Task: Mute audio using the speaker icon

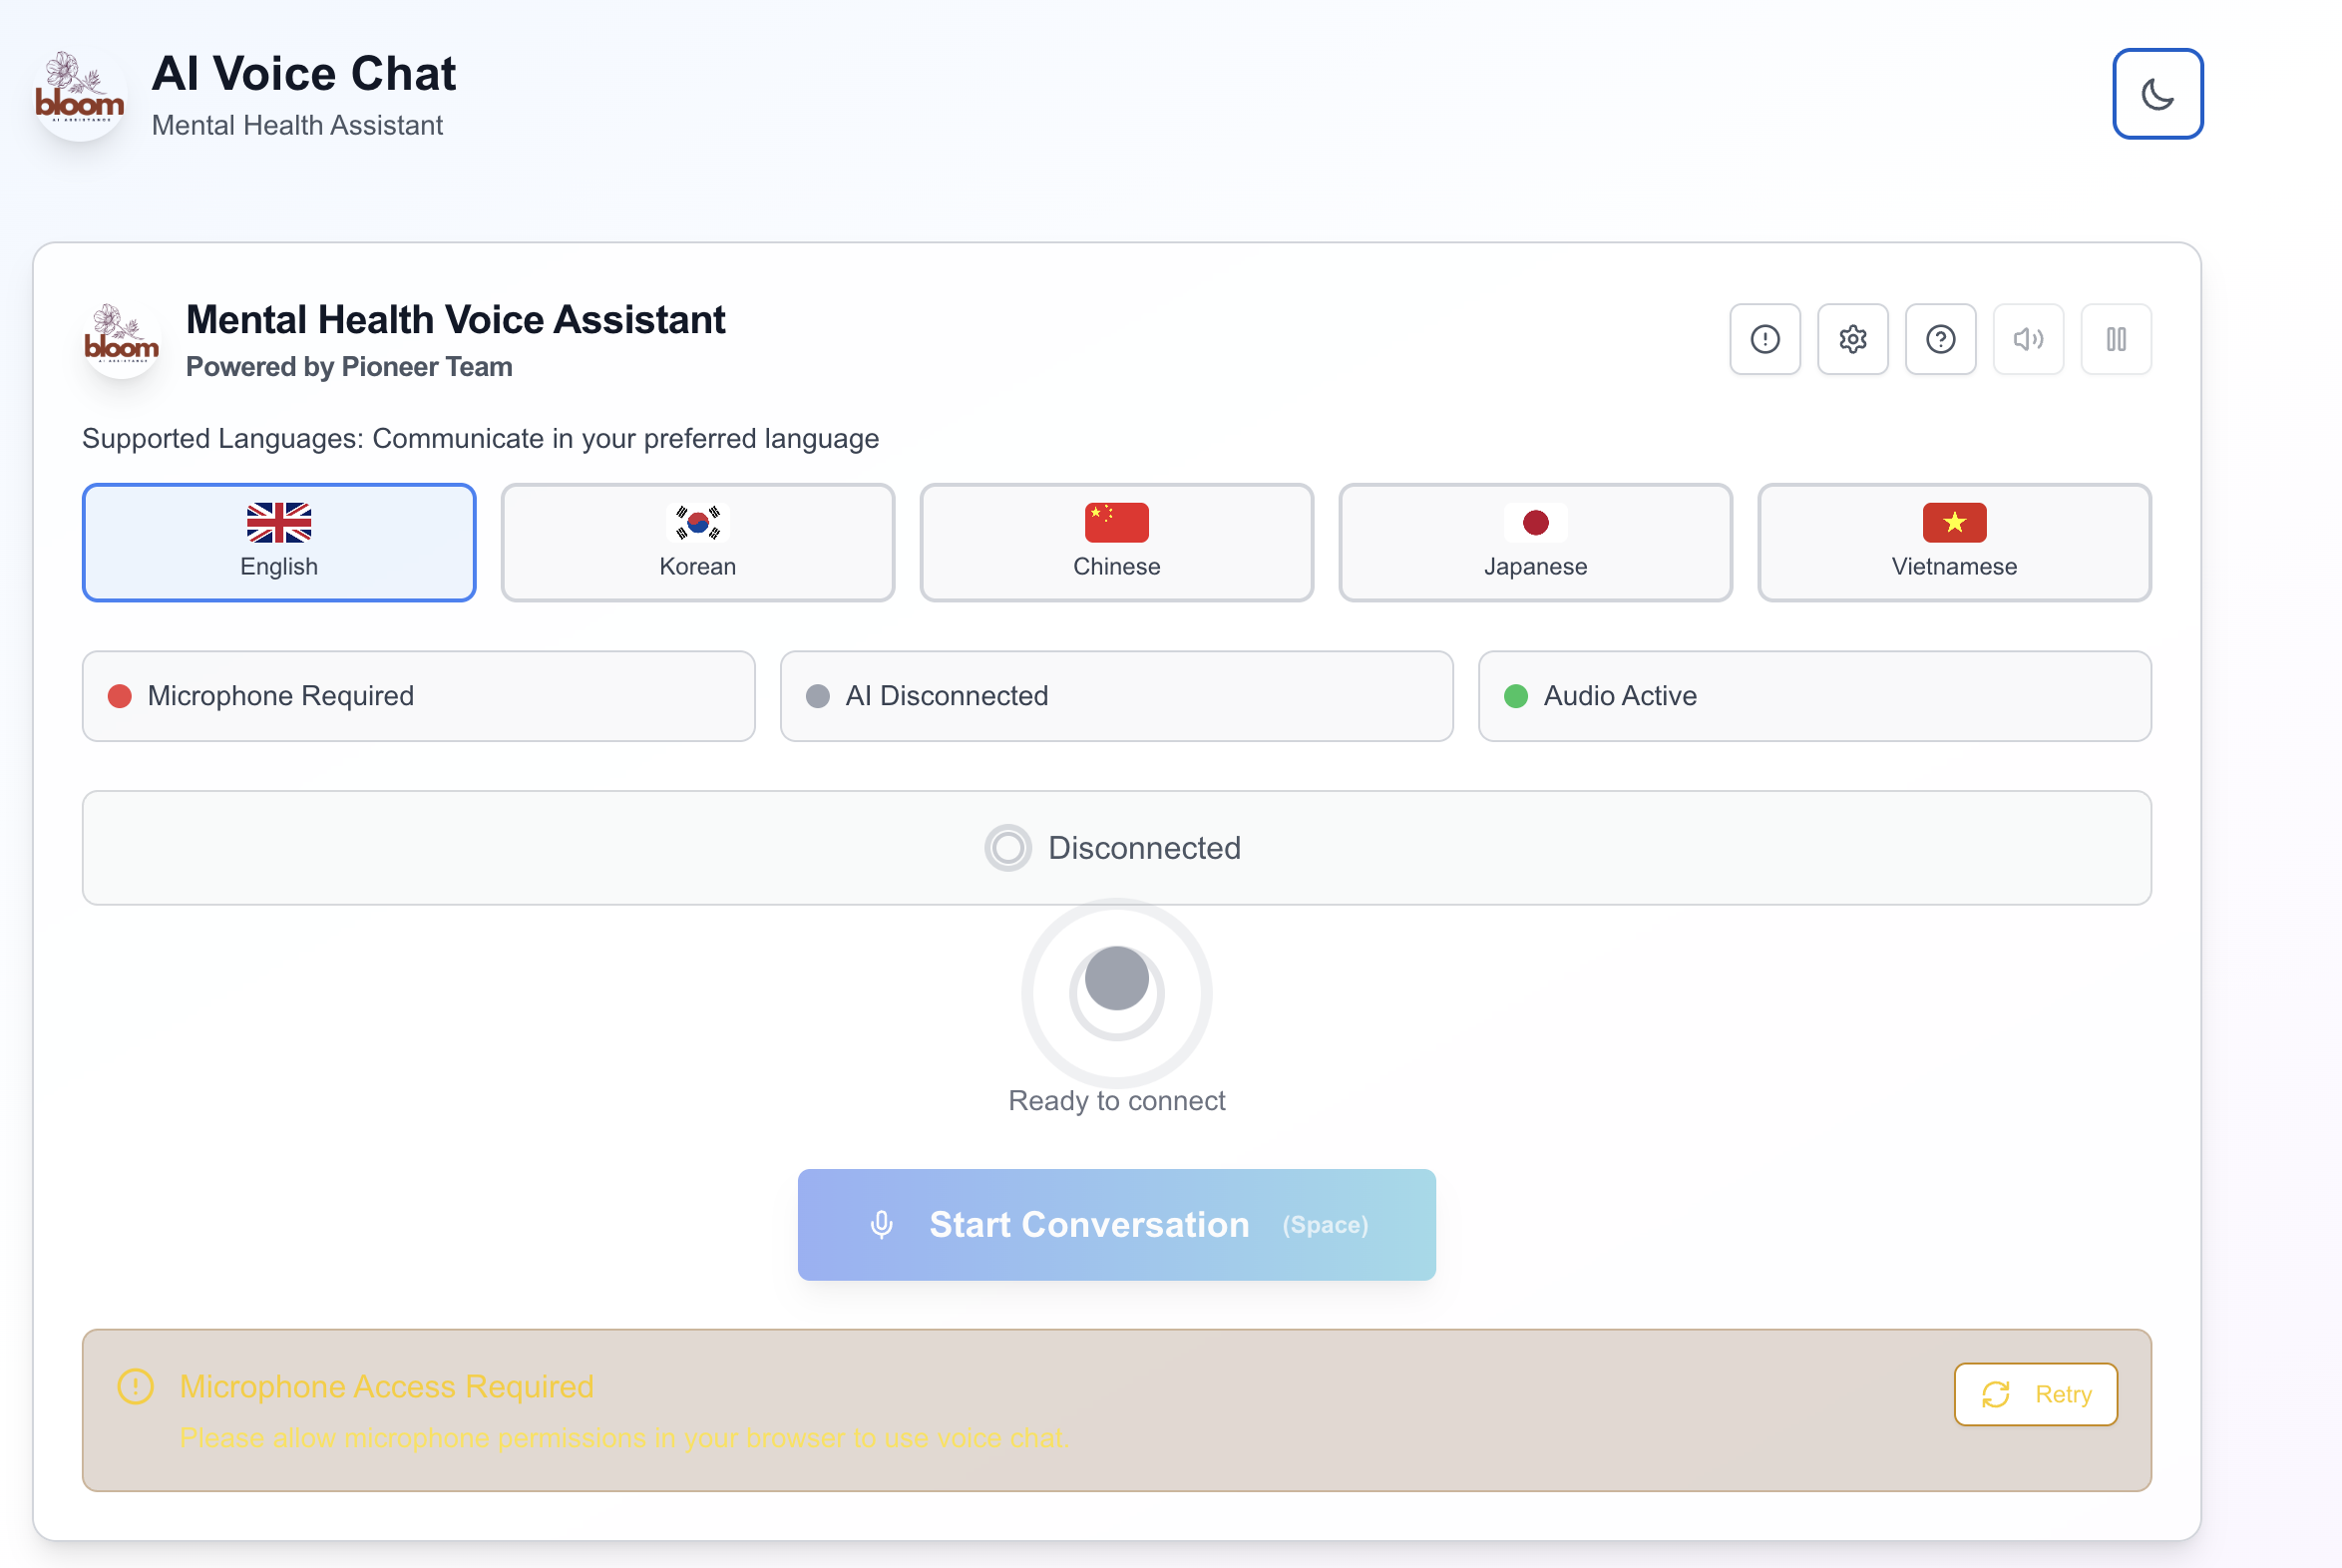Action: pos(2028,339)
